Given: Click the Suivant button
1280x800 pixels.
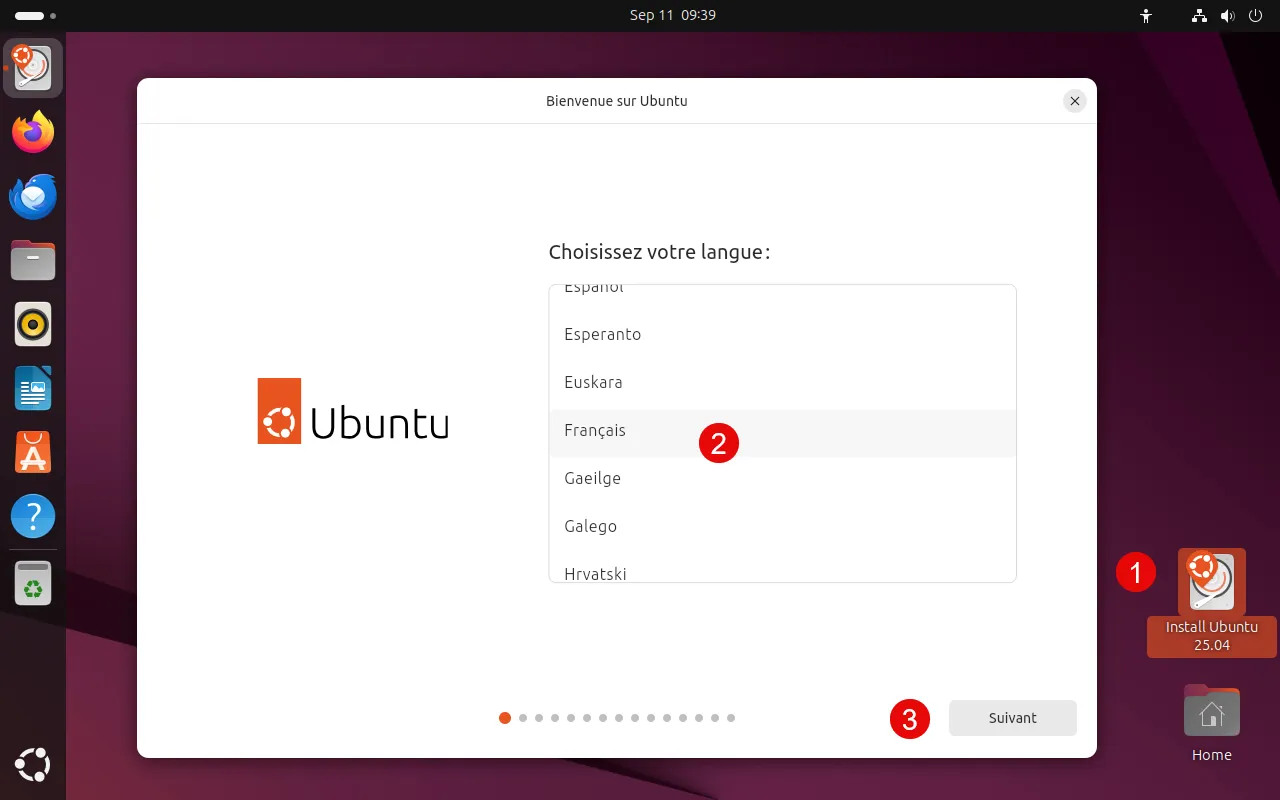Looking at the screenshot, I should coord(1012,718).
